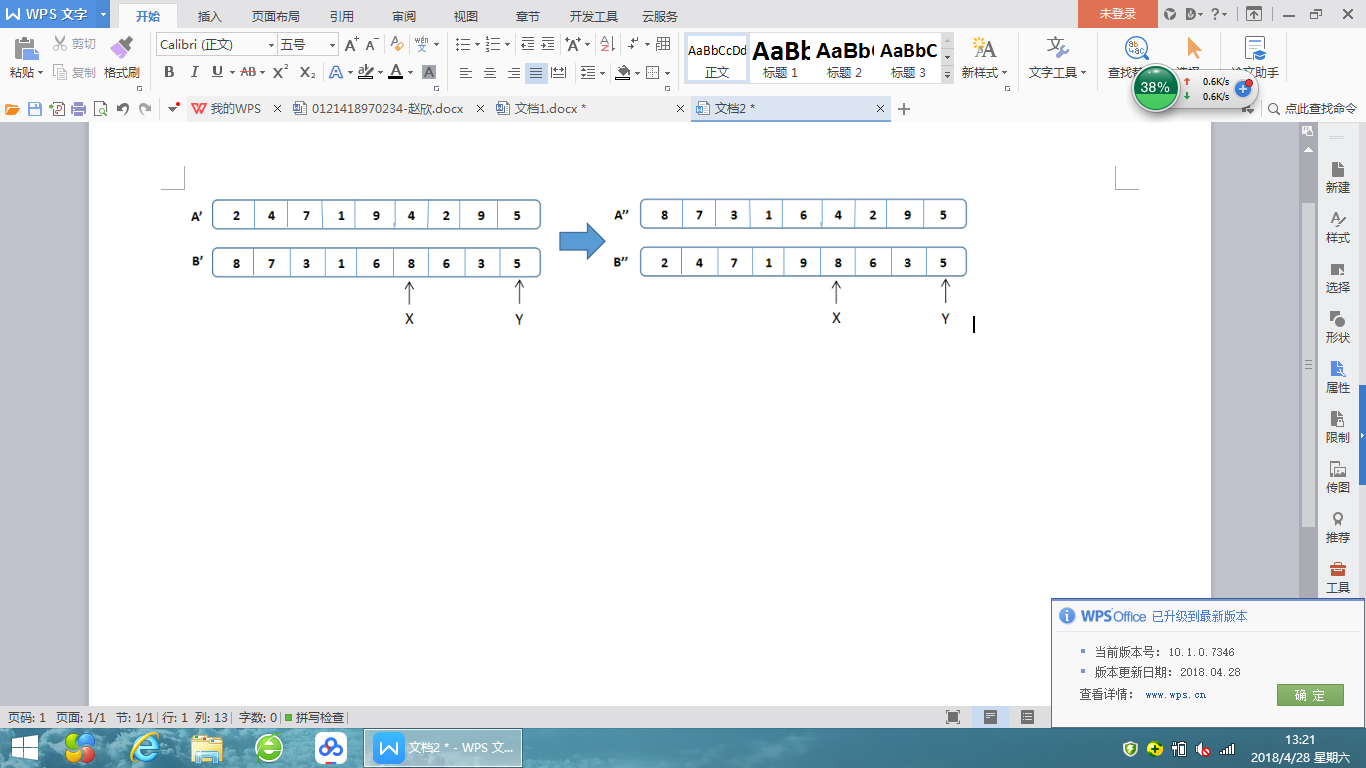Open Internet Explorer from taskbar
This screenshot has width=1366, height=768.
(x=147, y=748)
